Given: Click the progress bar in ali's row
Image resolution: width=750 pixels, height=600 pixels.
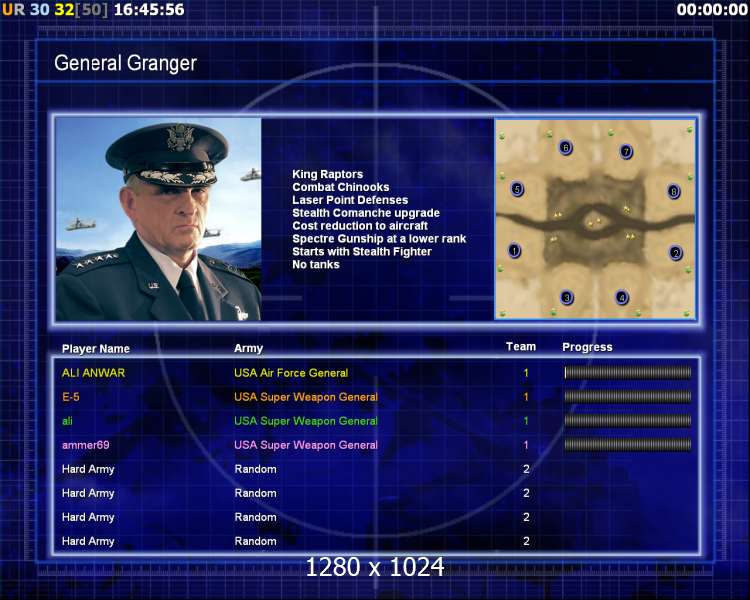Looking at the screenshot, I should (x=628, y=421).
